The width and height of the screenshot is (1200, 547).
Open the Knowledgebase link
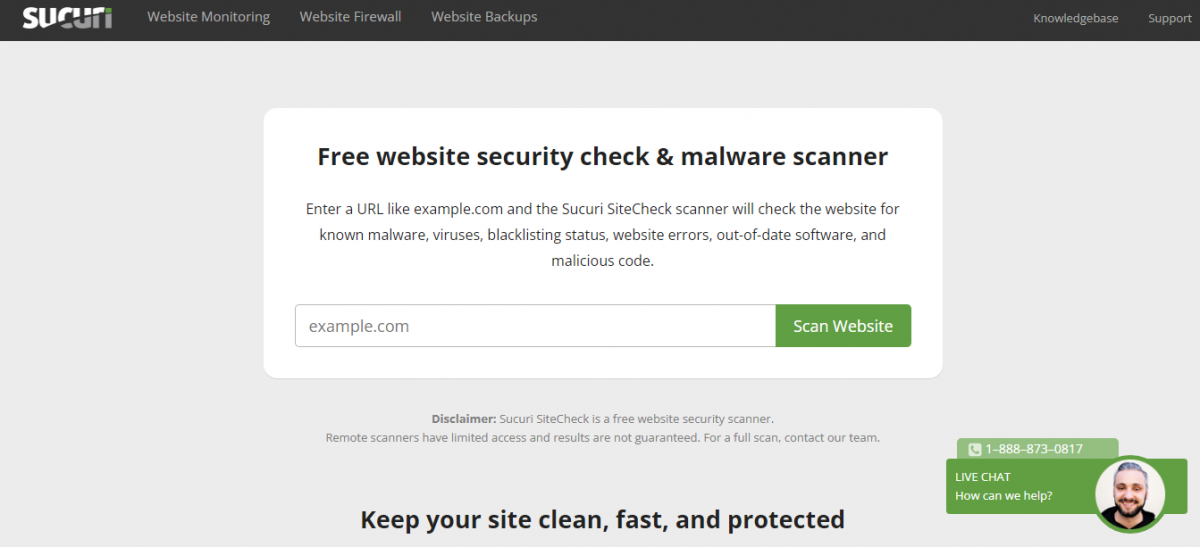click(1075, 18)
